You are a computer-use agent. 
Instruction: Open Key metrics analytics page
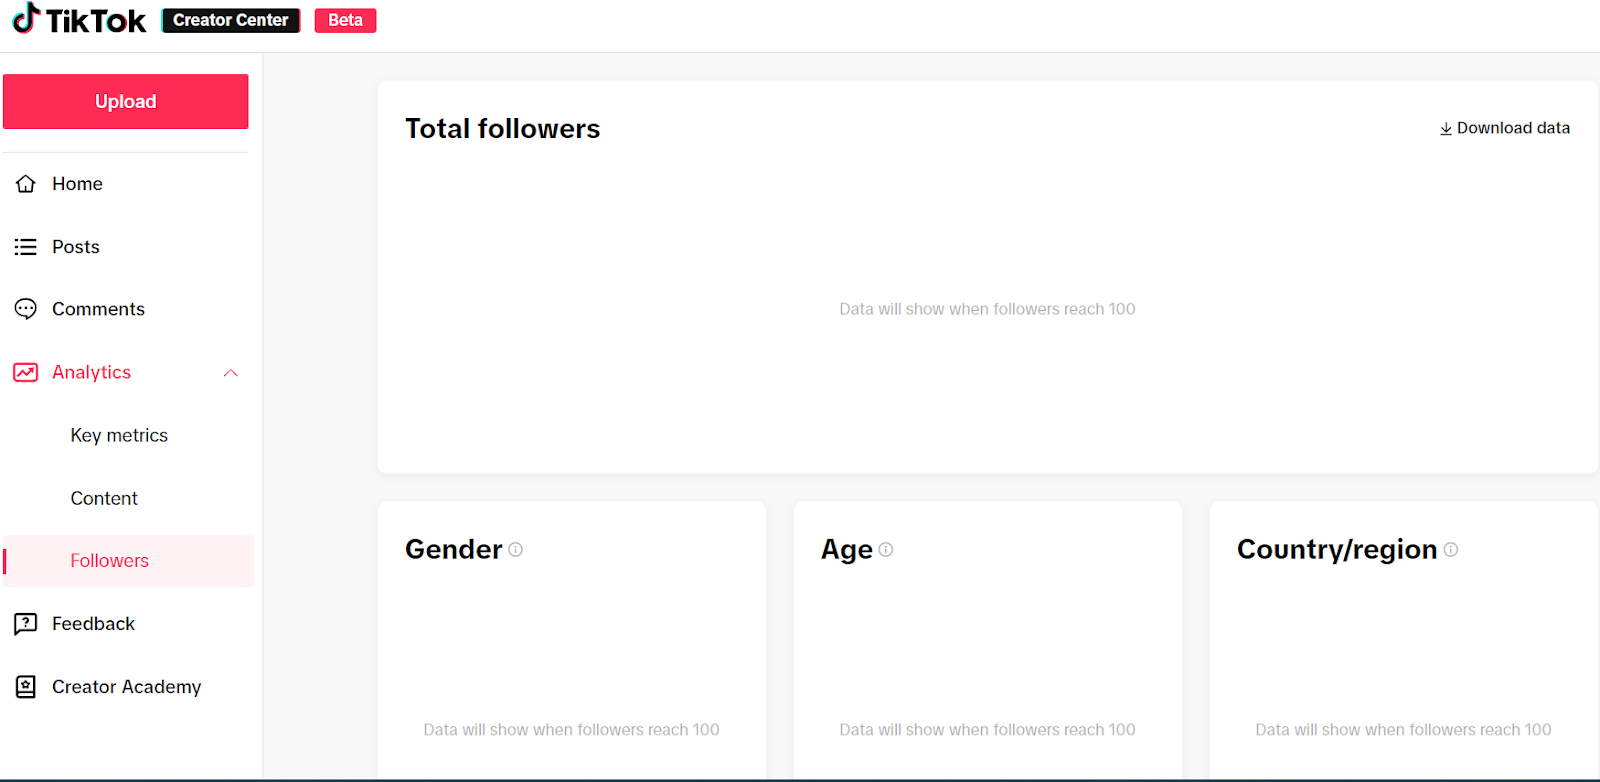click(119, 435)
